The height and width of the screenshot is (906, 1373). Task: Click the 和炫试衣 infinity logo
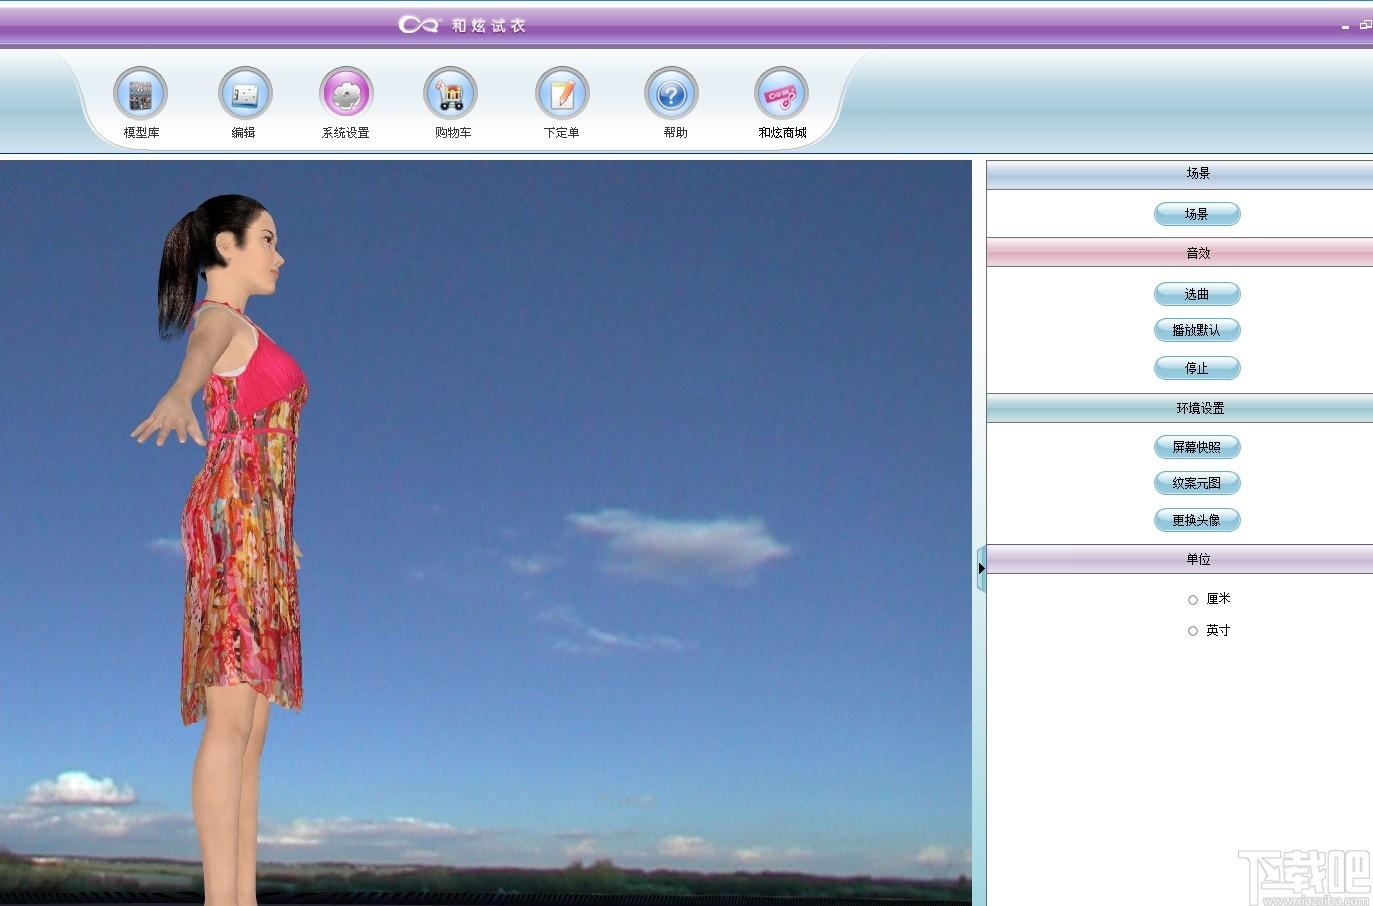pos(418,25)
